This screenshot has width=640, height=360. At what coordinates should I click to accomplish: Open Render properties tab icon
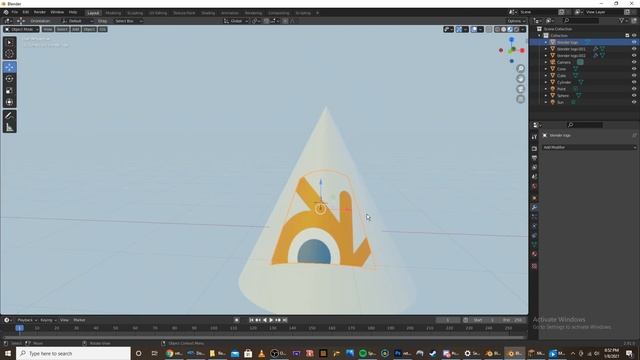[534, 149]
